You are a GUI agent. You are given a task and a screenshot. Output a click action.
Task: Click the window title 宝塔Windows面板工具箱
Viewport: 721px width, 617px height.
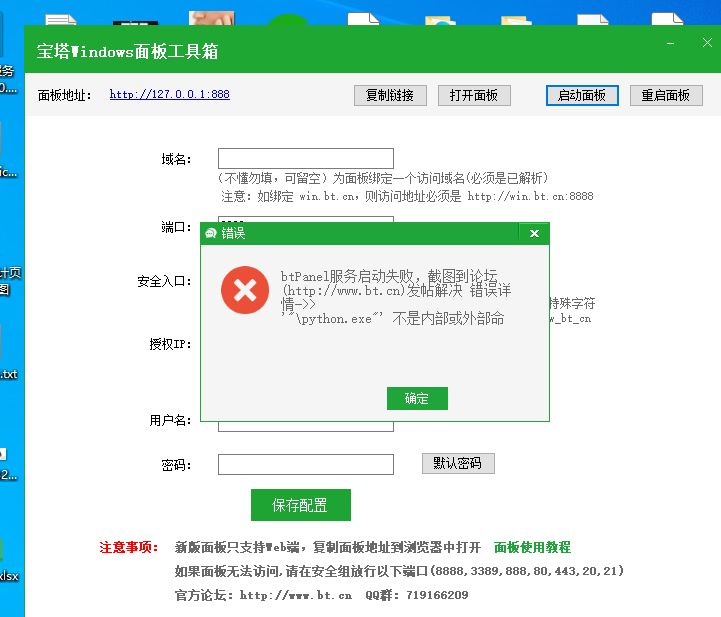click(127, 51)
